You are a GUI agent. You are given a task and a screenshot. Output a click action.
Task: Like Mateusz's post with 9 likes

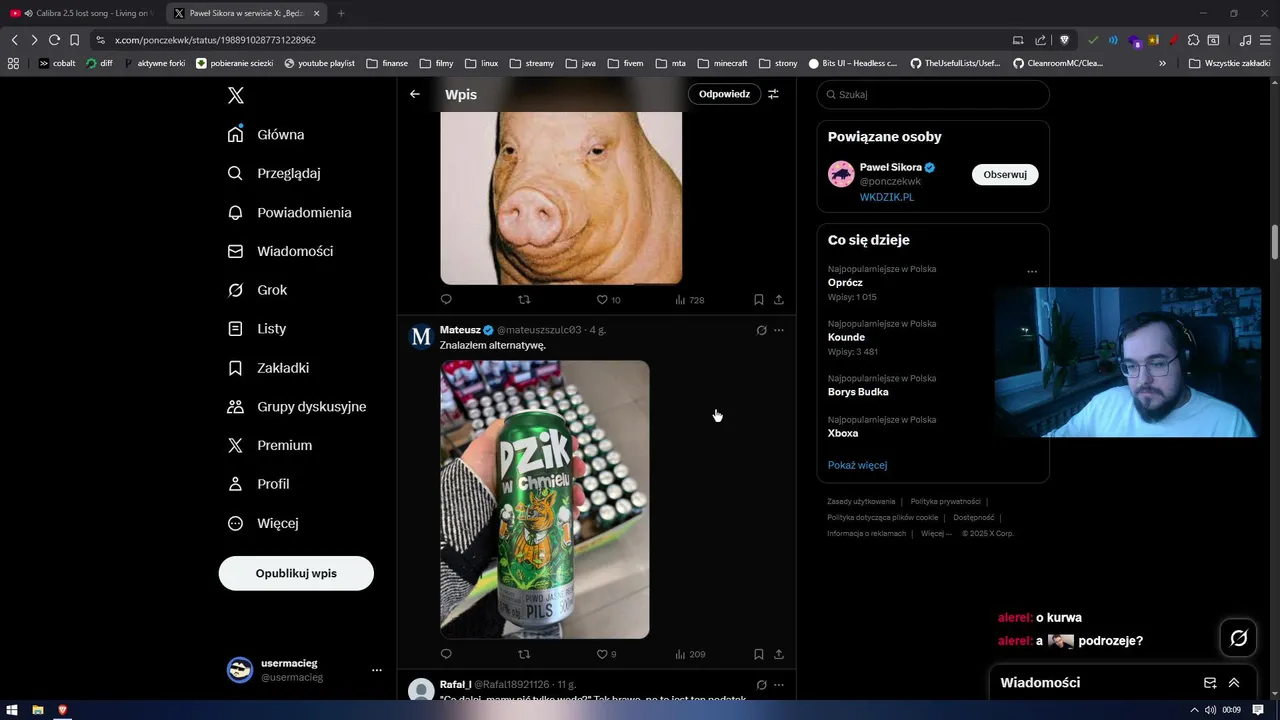coord(606,654)
